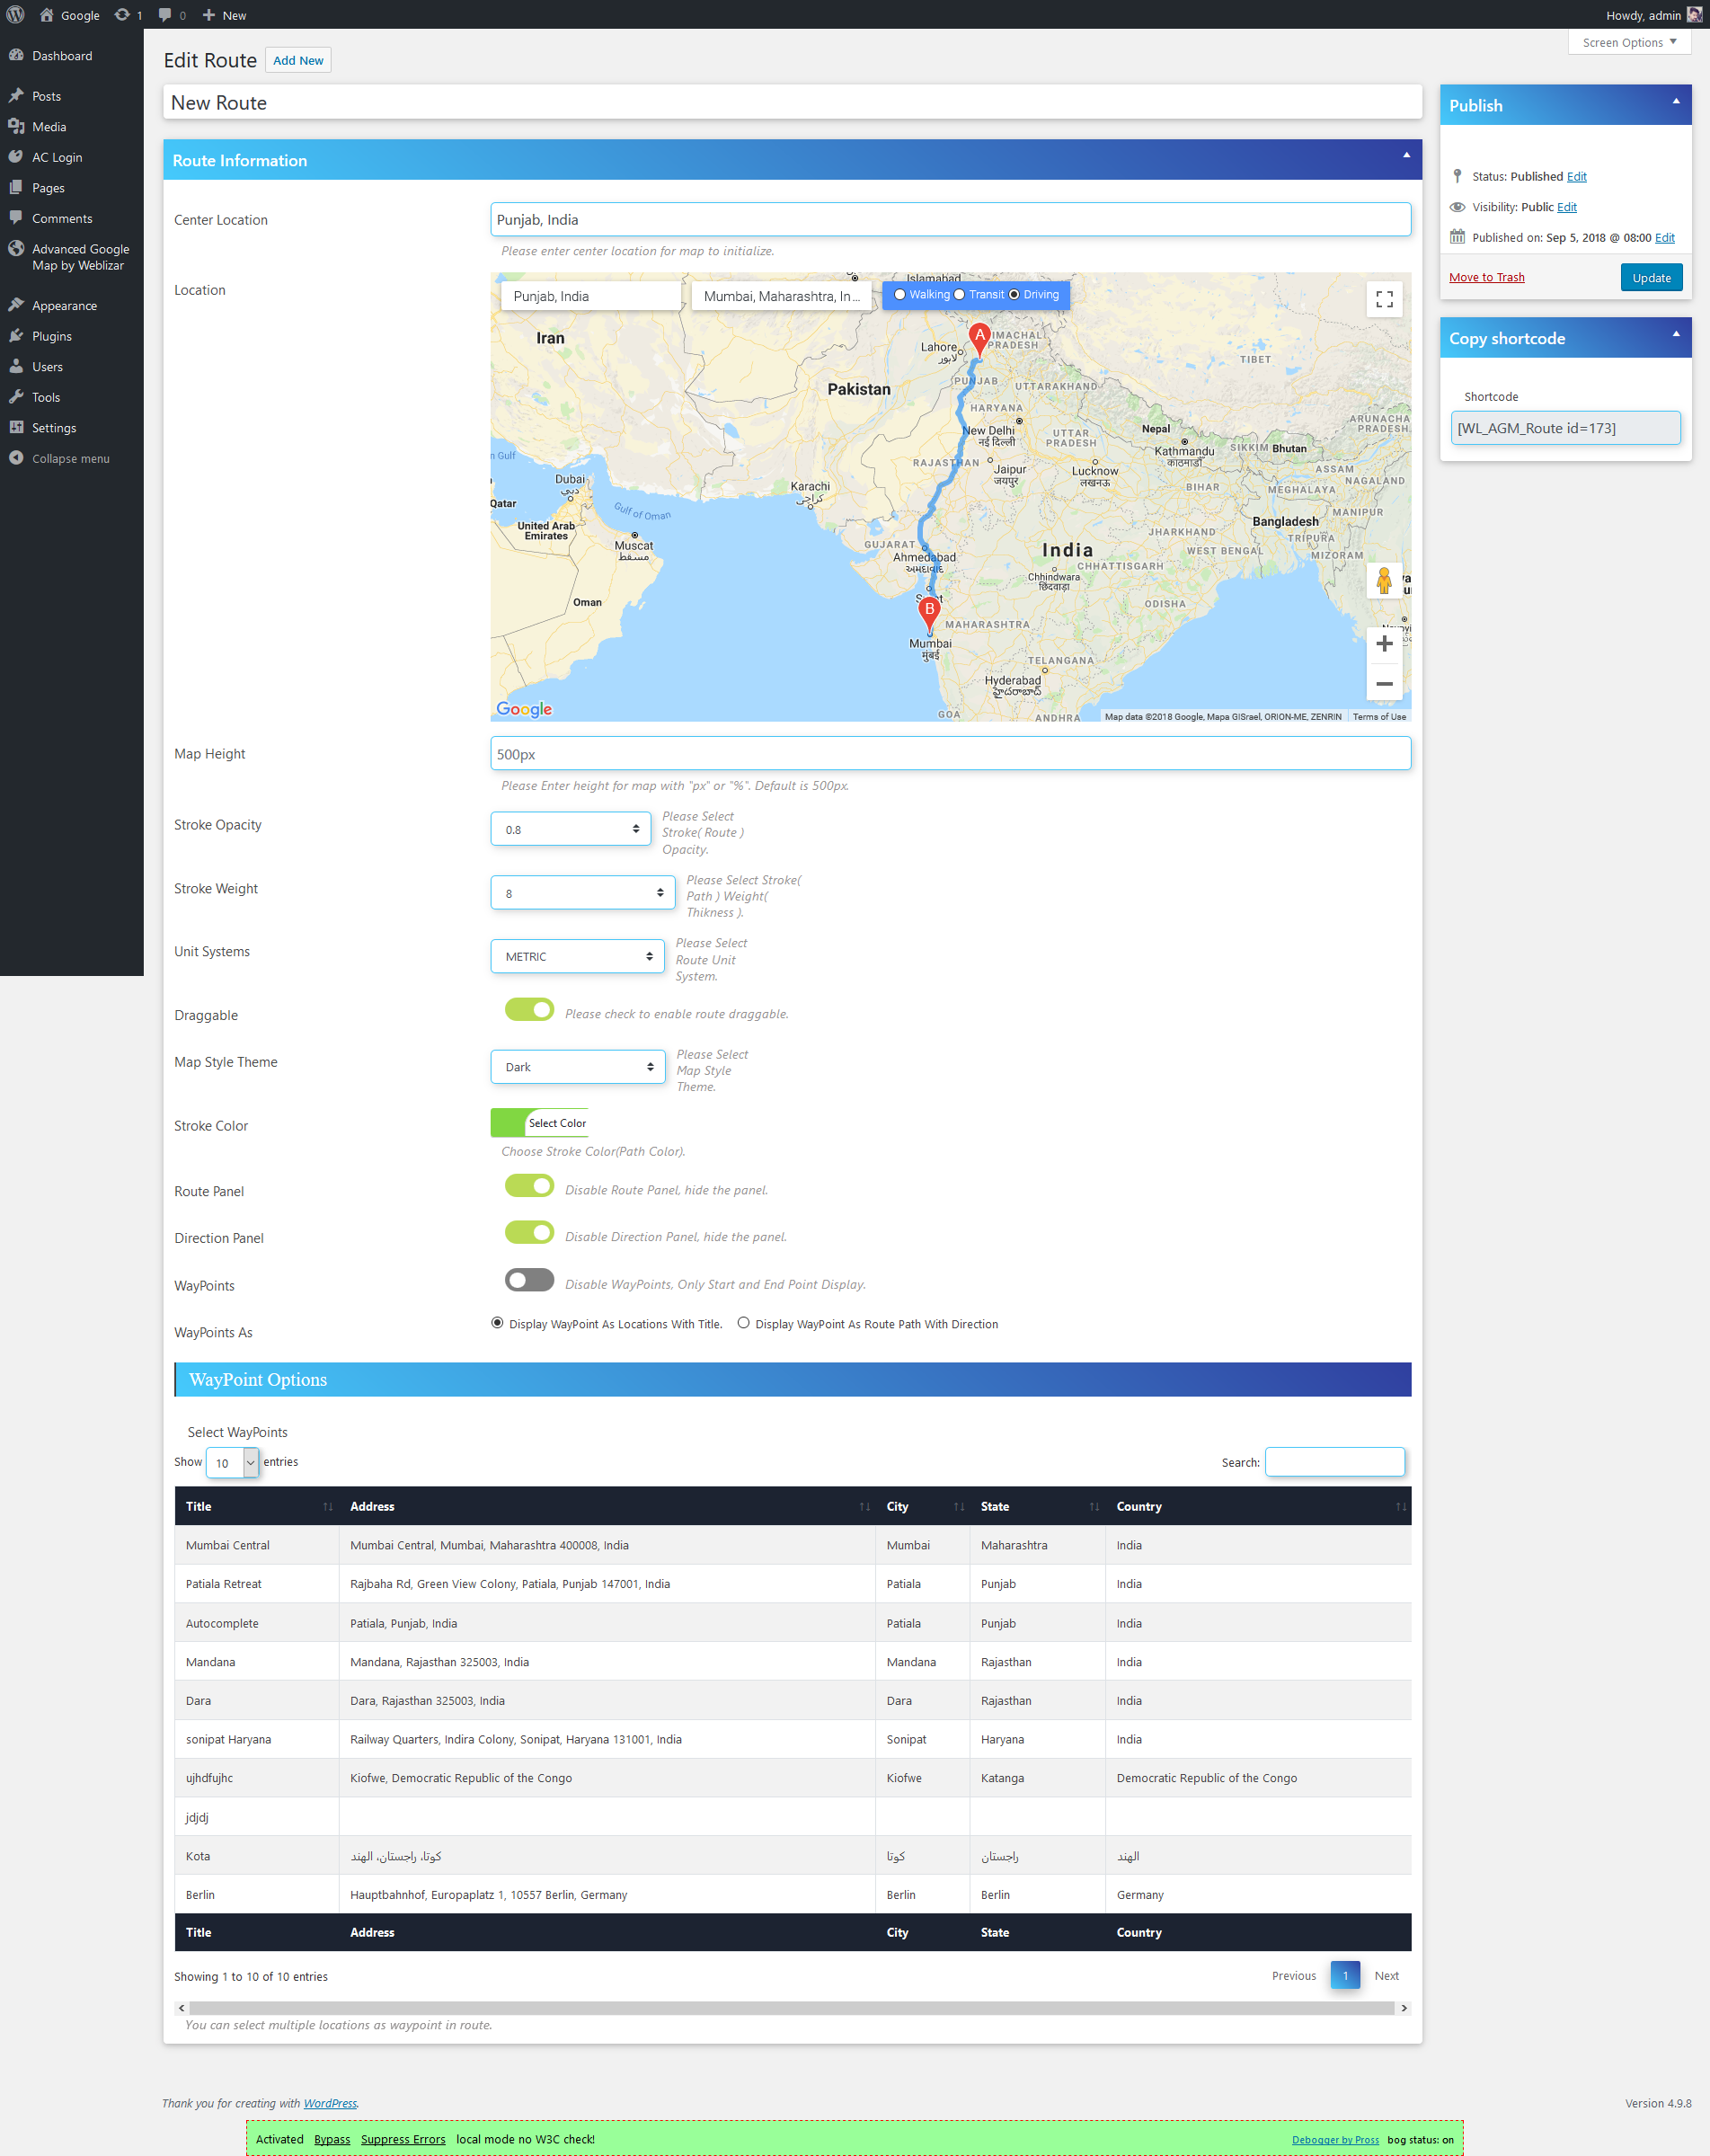The height and width of the screenshot is (2156, 1710).
Task: Enable the WayPoints toggle switch
Action: point(529,1280)
